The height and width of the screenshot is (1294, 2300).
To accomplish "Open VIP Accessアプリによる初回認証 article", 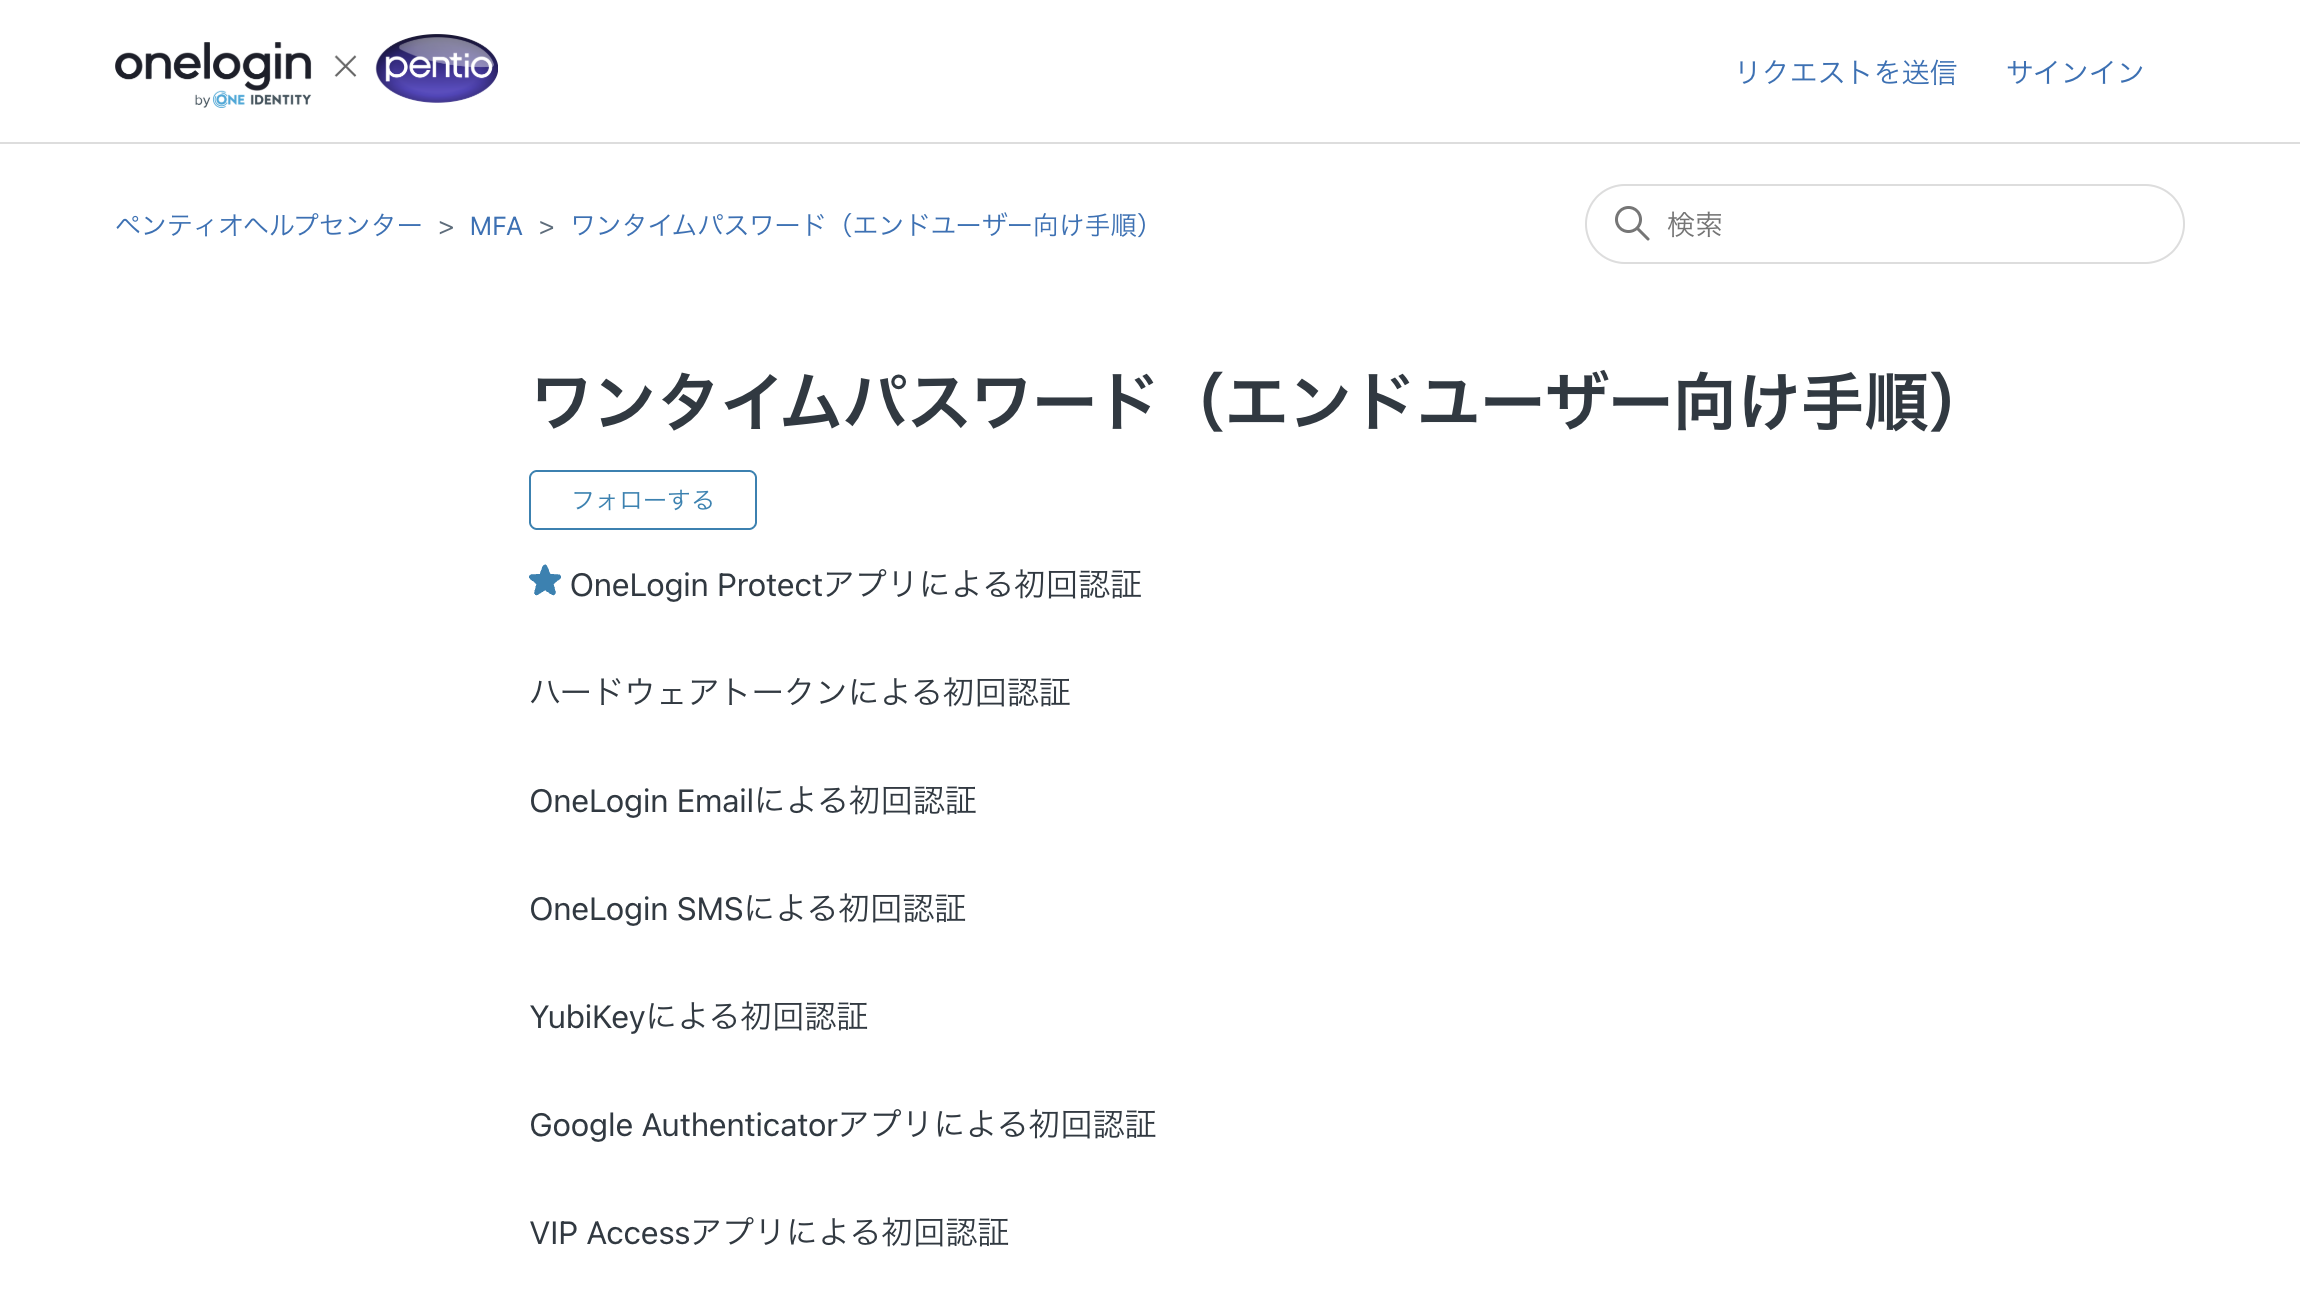I will pos(769,1233).
